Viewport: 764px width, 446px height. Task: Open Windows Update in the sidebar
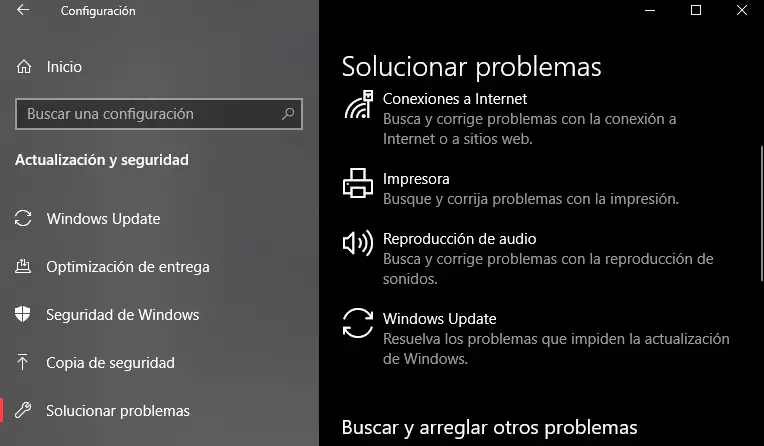[x=103, y=219]
